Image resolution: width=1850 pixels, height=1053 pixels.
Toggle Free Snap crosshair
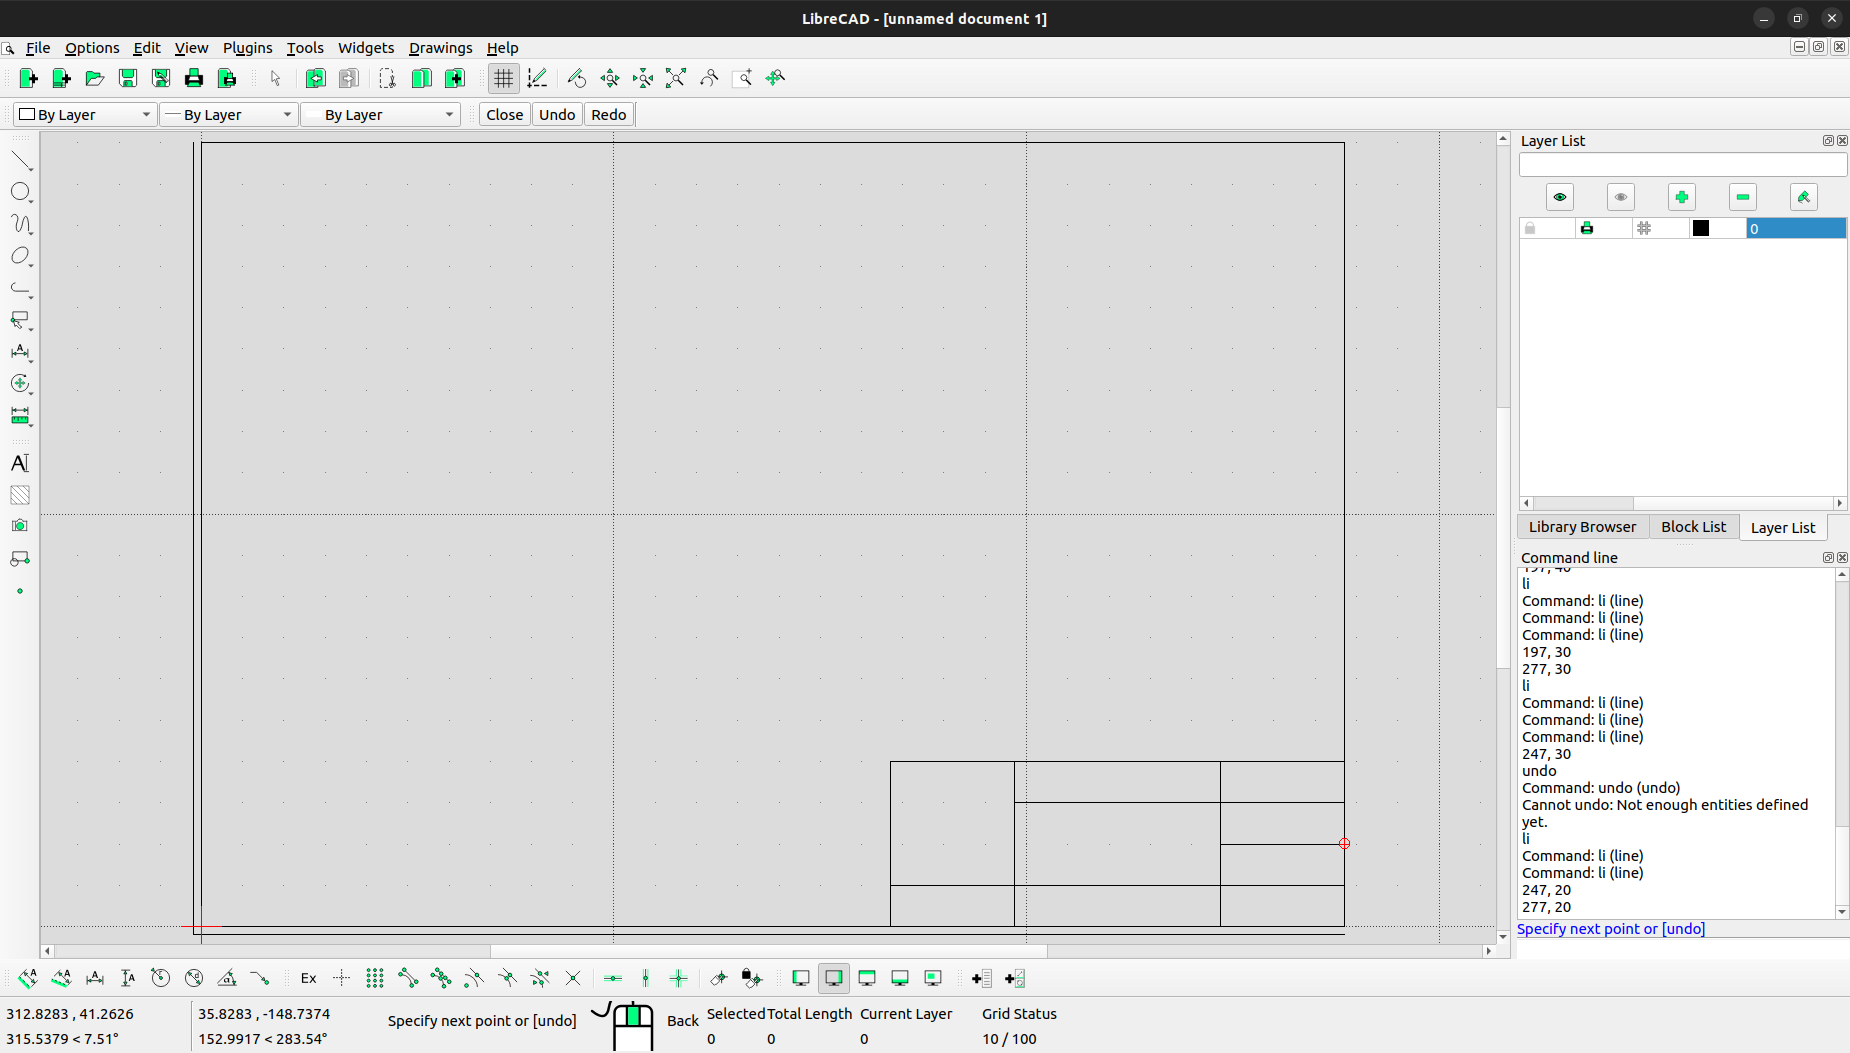(x=342, y=978)
